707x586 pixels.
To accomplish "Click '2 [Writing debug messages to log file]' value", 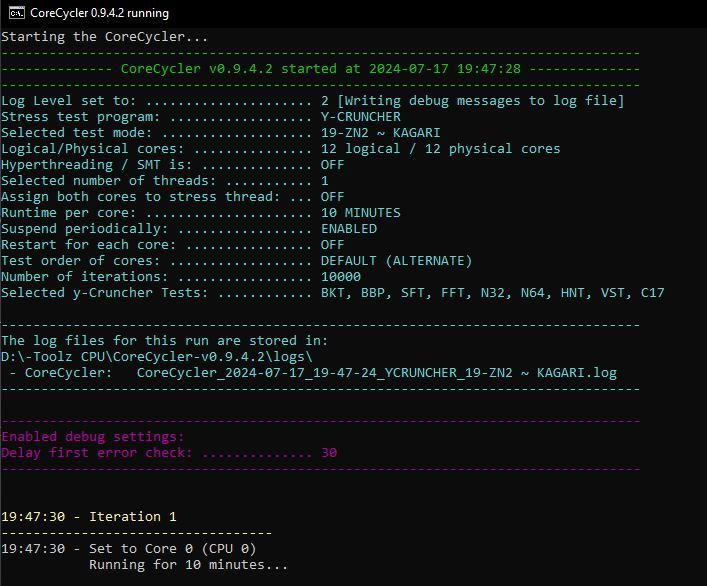I will (x=473, y=101).
